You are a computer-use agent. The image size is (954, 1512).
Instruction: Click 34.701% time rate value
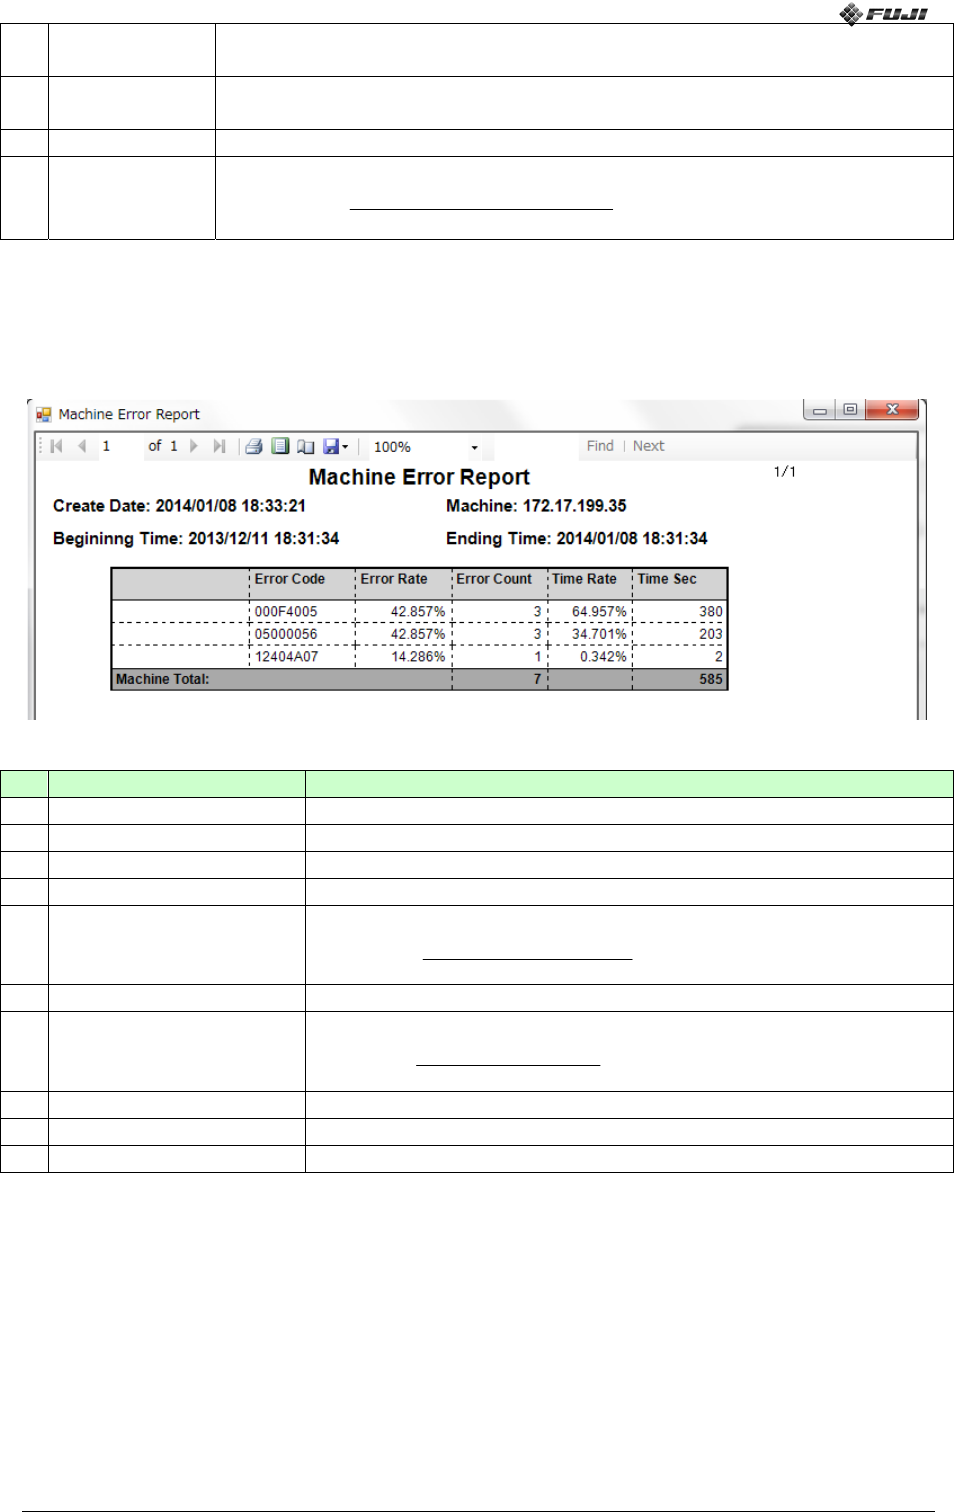point(599,634)
